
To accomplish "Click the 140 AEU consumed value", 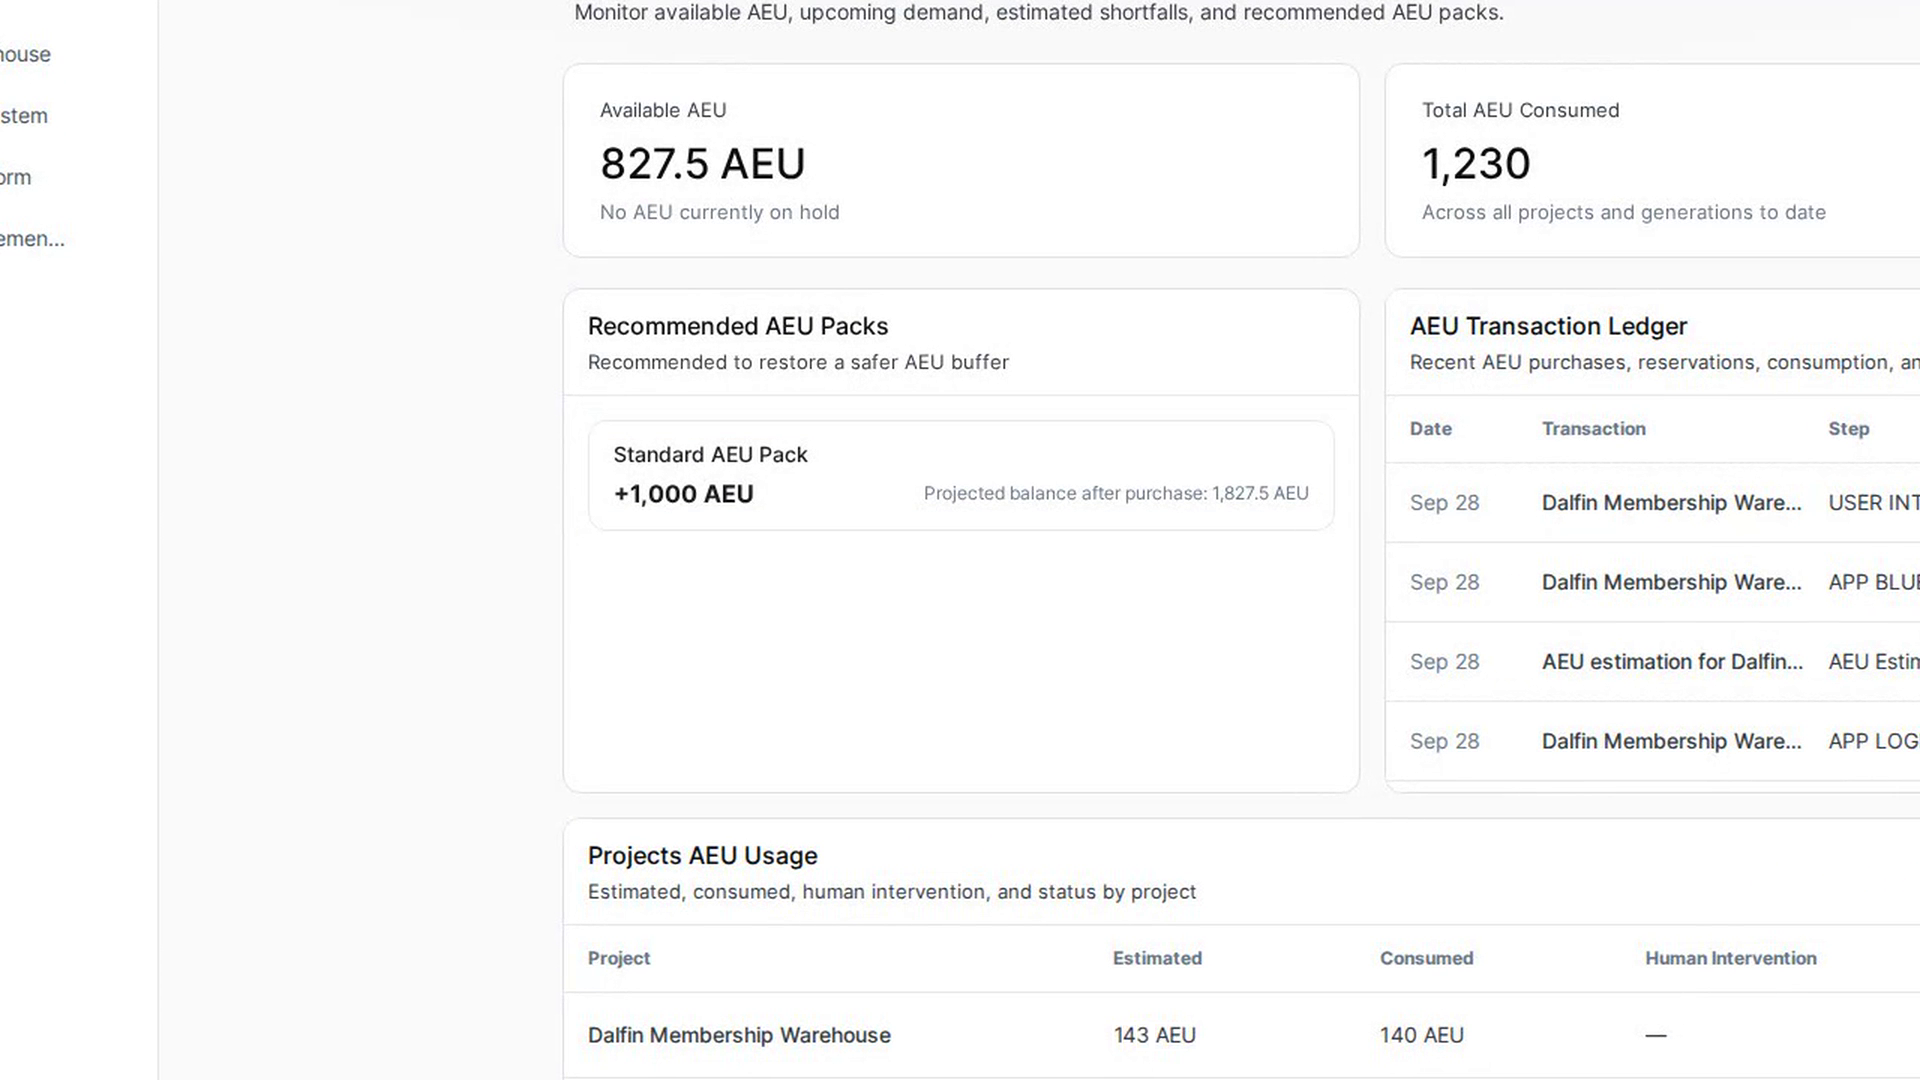I will point(1421,1035).
